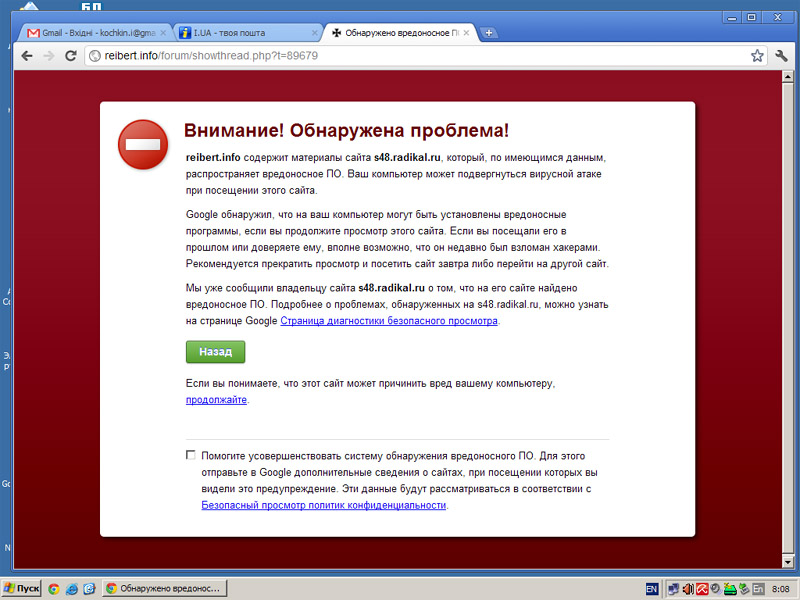Image resolution: width=800 pixels, height=600 pixels.
Task: Close the Gmail tab with its X
Action: (163, 33)
